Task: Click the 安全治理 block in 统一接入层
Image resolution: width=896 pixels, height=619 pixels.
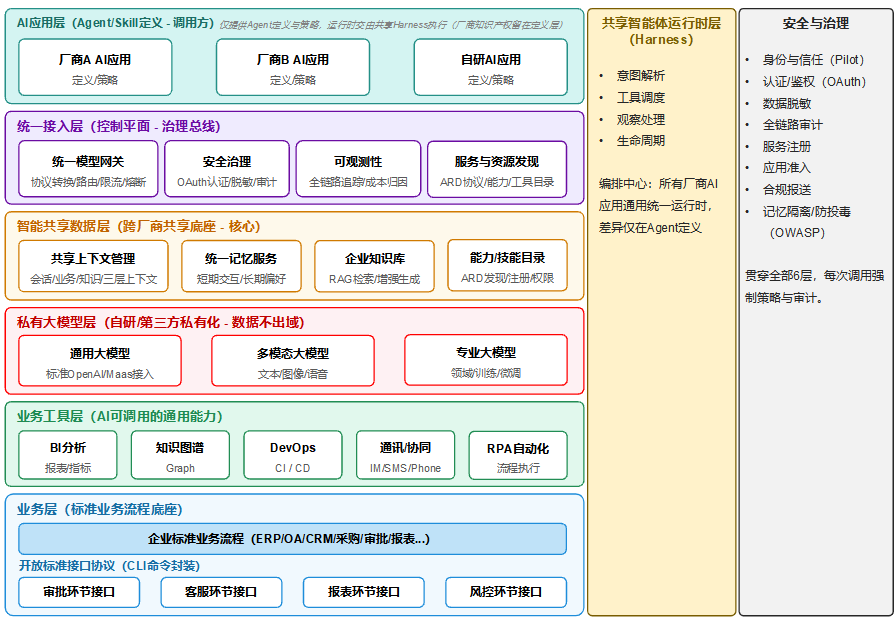Action: tap(227, 169)
